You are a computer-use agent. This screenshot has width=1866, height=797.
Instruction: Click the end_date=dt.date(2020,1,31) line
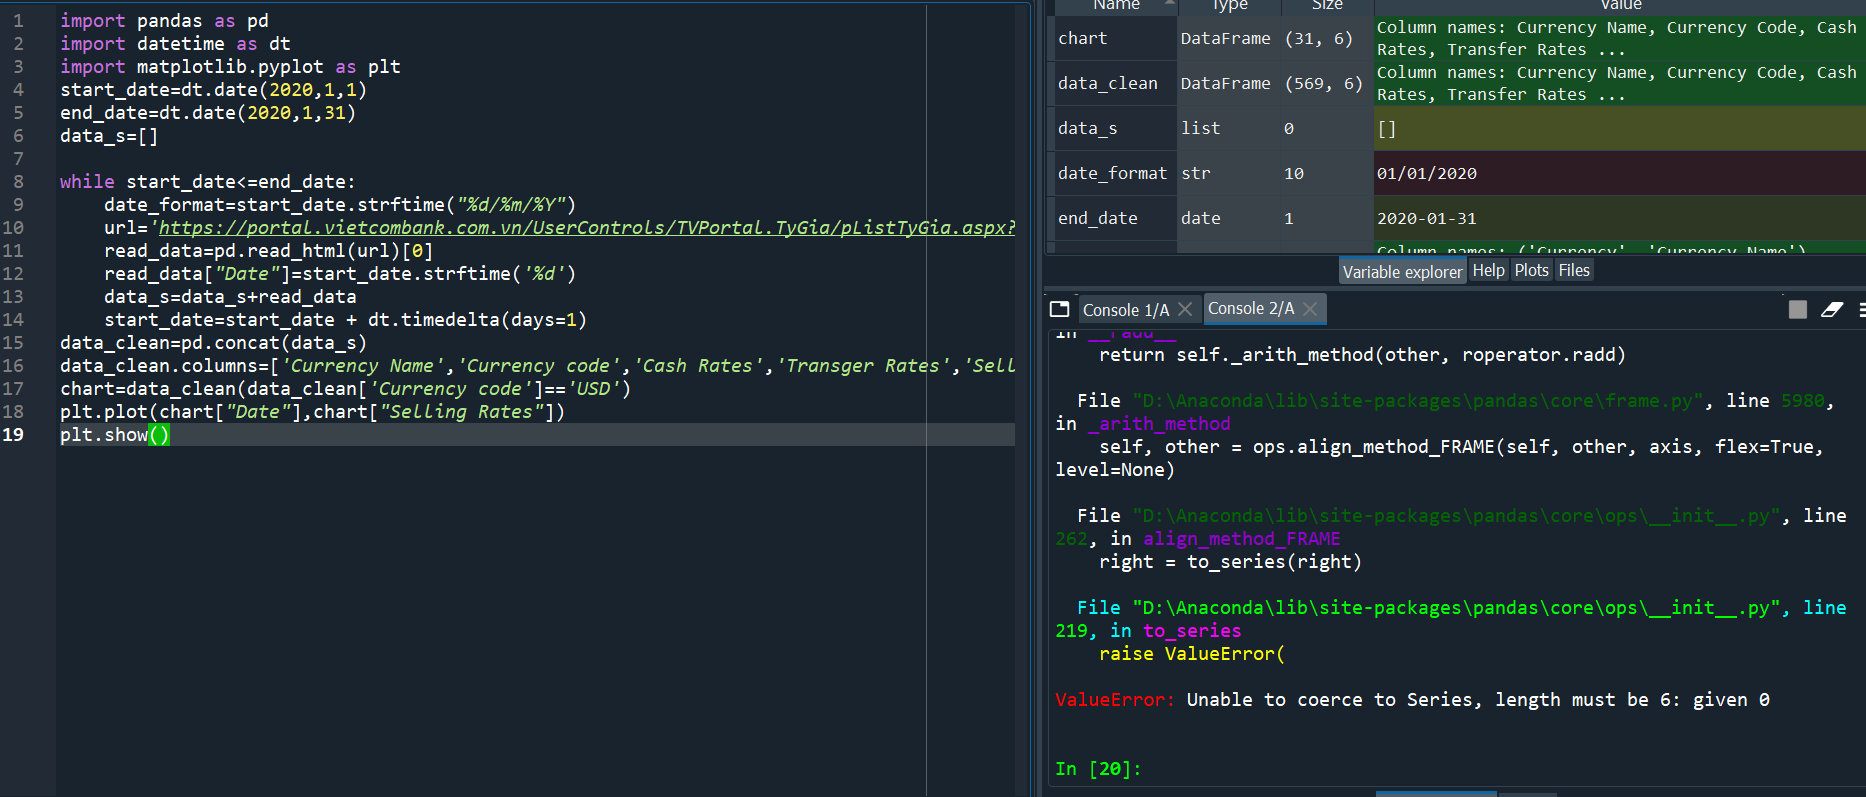pos(208,113)
